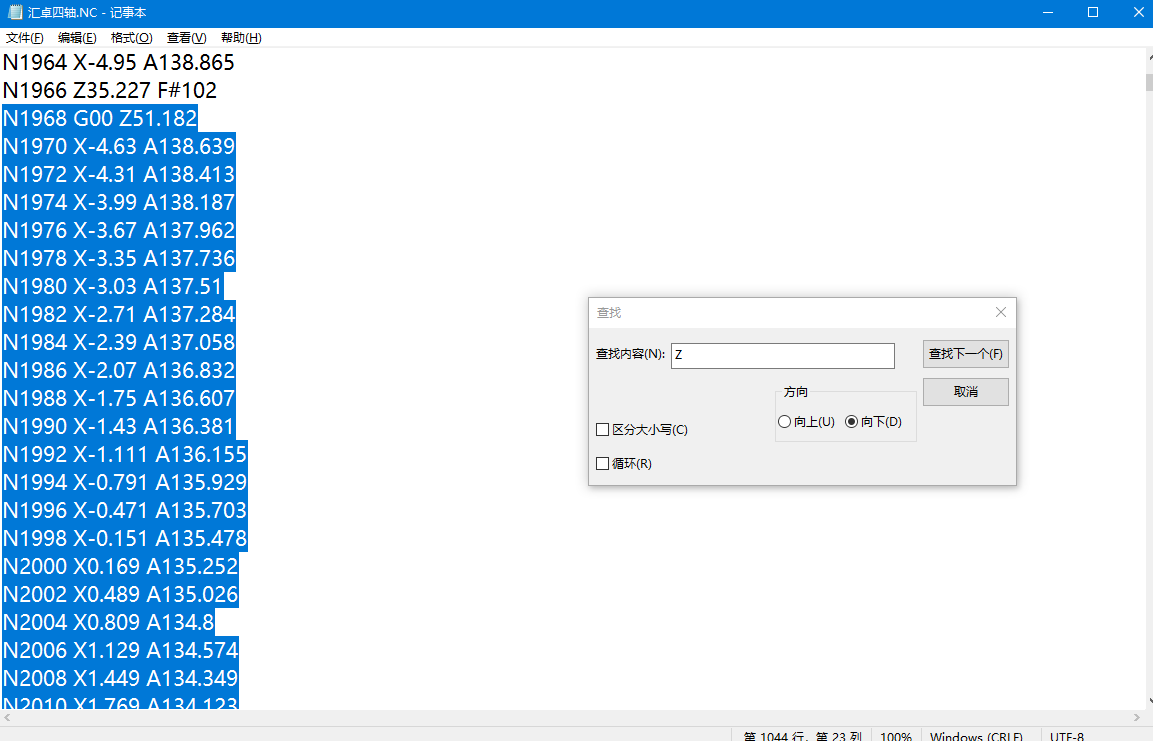Click the UTF-8 encoding status entry
Image resolution: width=1153 pixels, height=741 pixels.
1066,735
